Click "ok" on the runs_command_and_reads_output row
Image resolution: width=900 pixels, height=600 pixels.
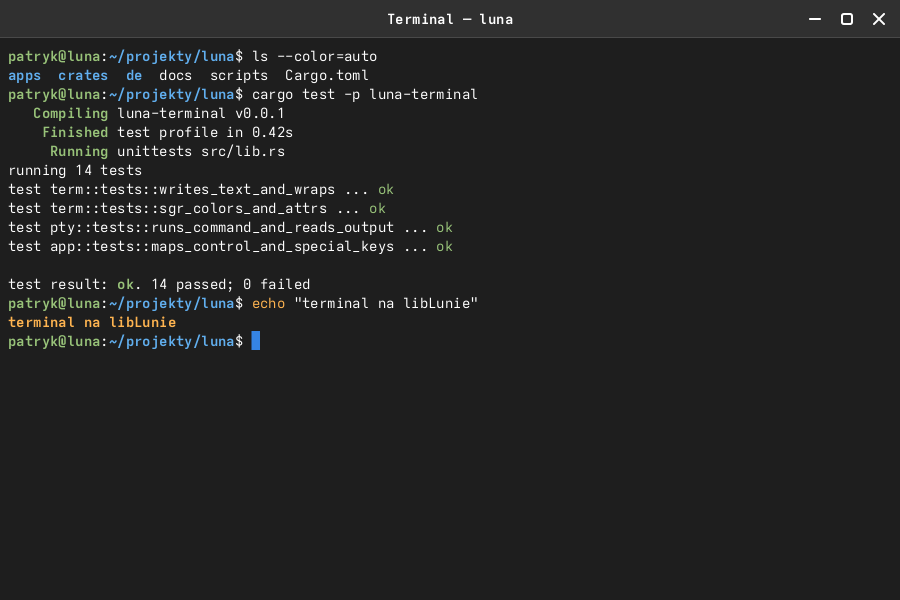[x=444, y=227]
